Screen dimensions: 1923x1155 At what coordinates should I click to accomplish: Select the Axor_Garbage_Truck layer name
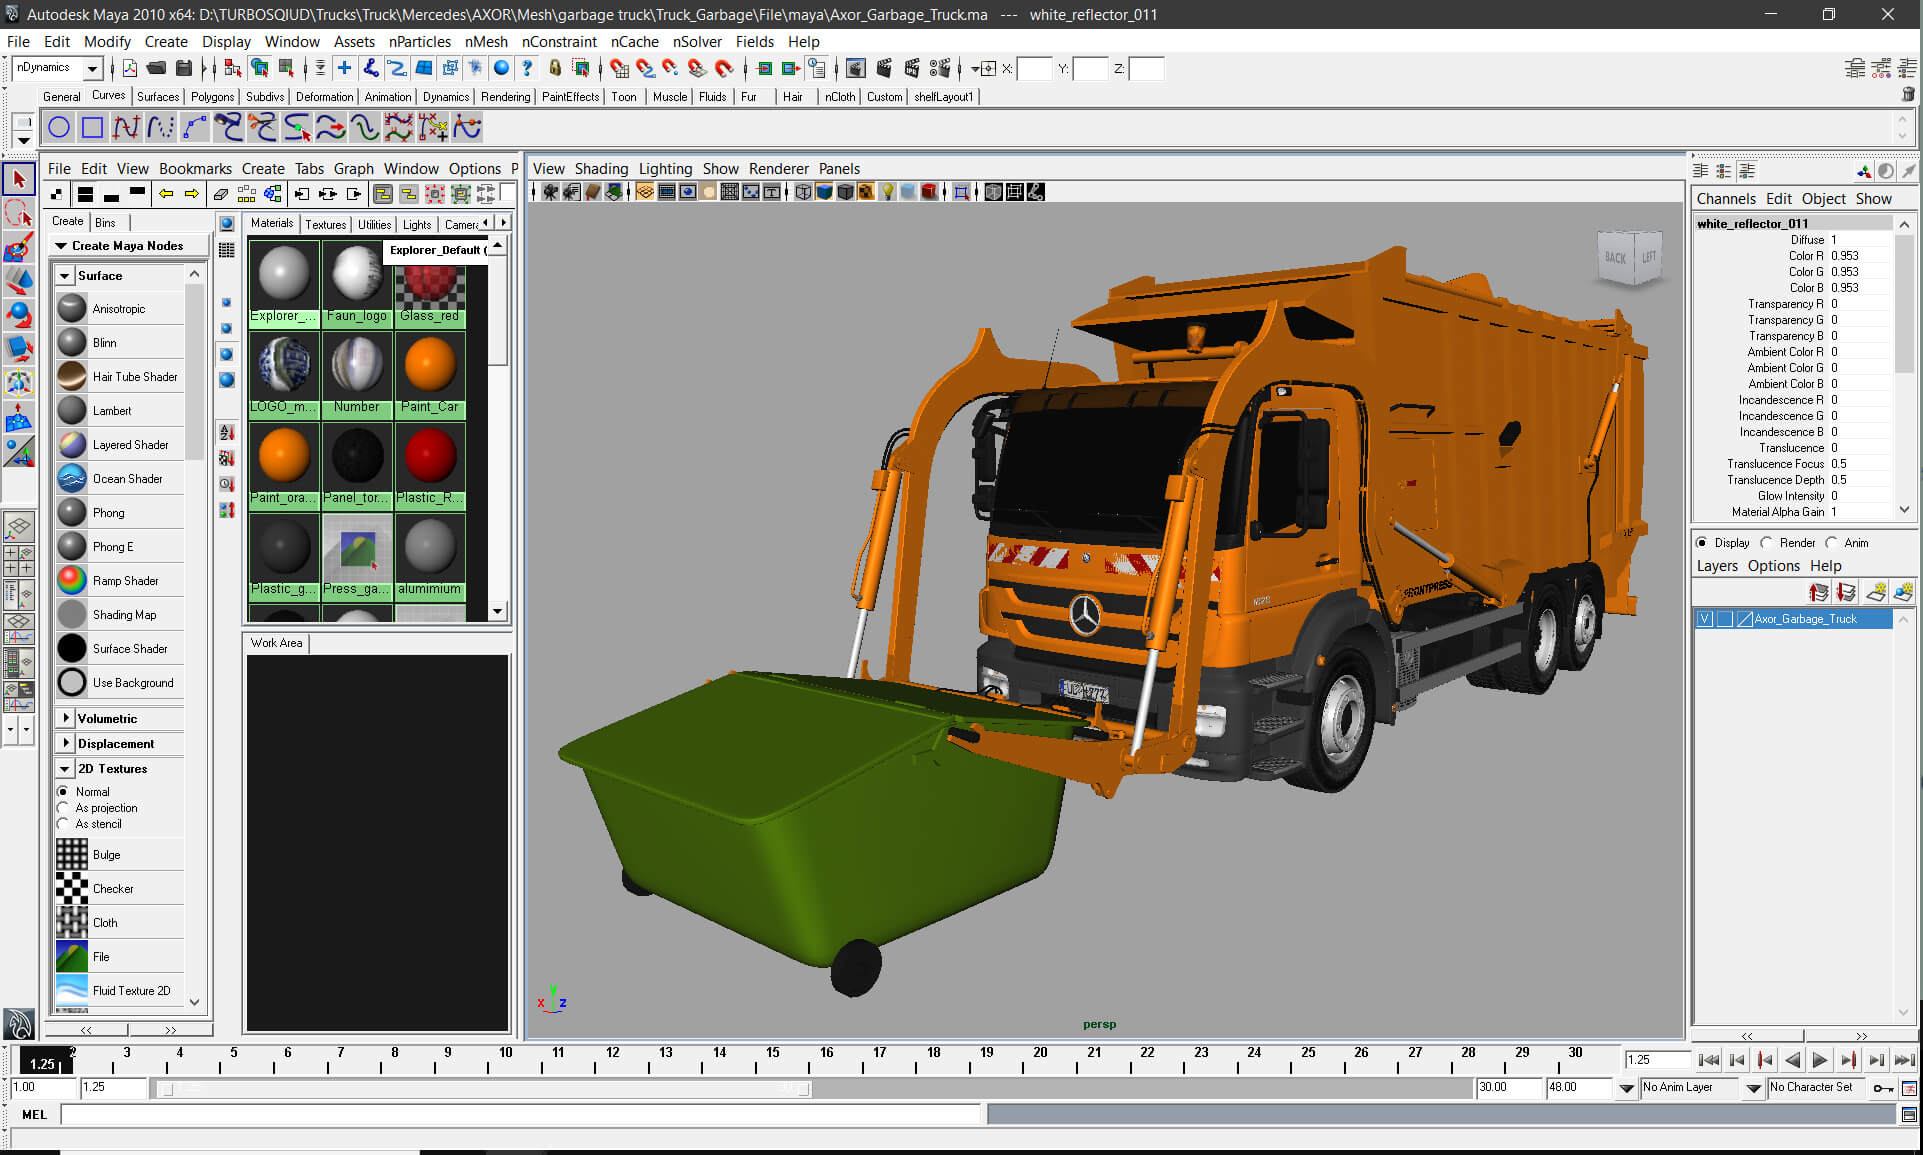click(1806, 619)
